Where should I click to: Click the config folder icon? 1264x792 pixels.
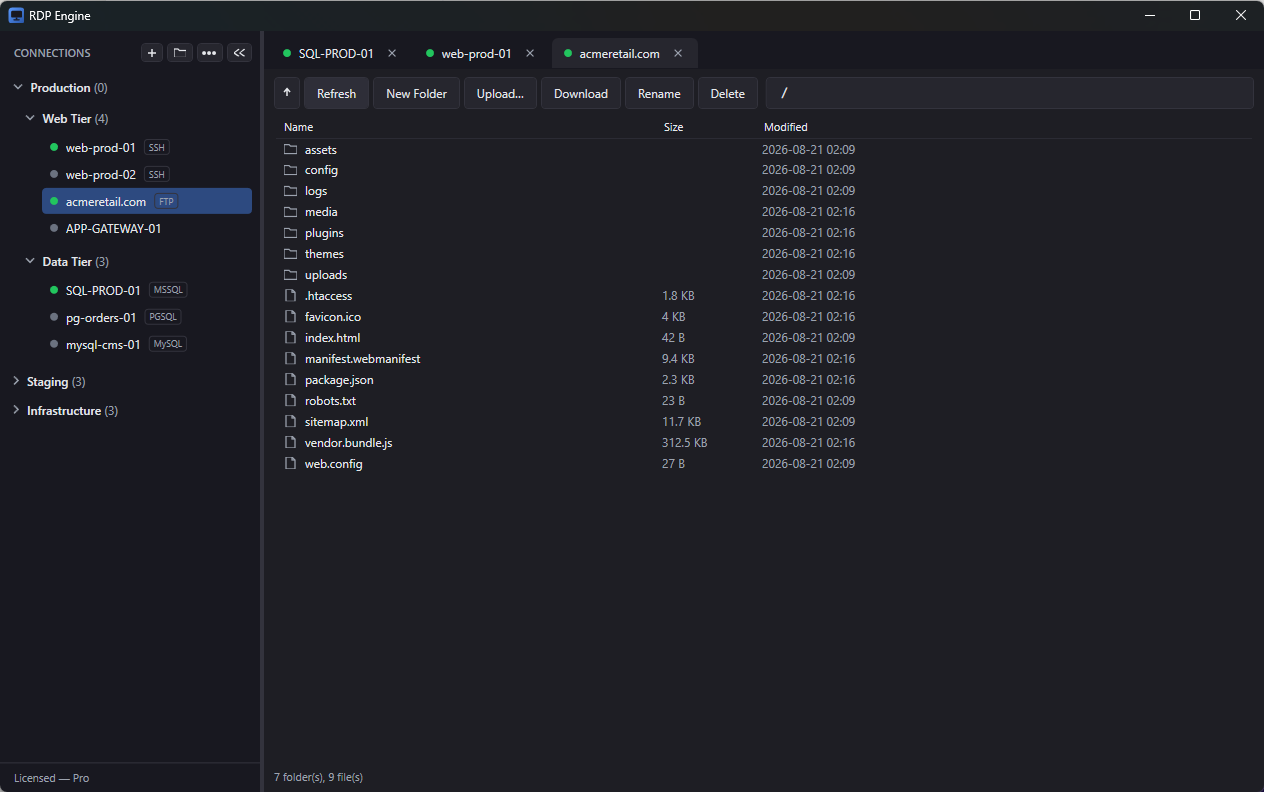click(x=291, y=170)
